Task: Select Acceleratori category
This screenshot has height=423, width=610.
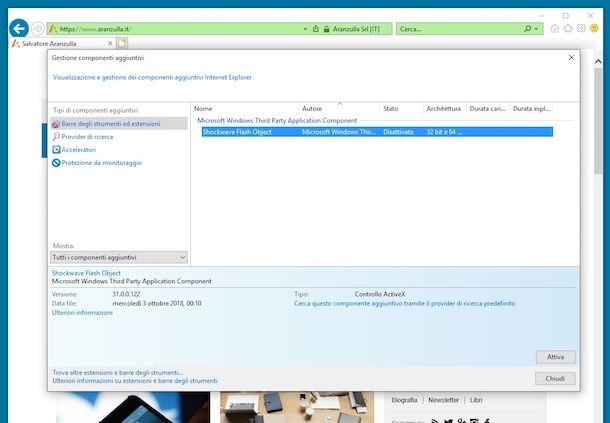Action: pos(79,149)
